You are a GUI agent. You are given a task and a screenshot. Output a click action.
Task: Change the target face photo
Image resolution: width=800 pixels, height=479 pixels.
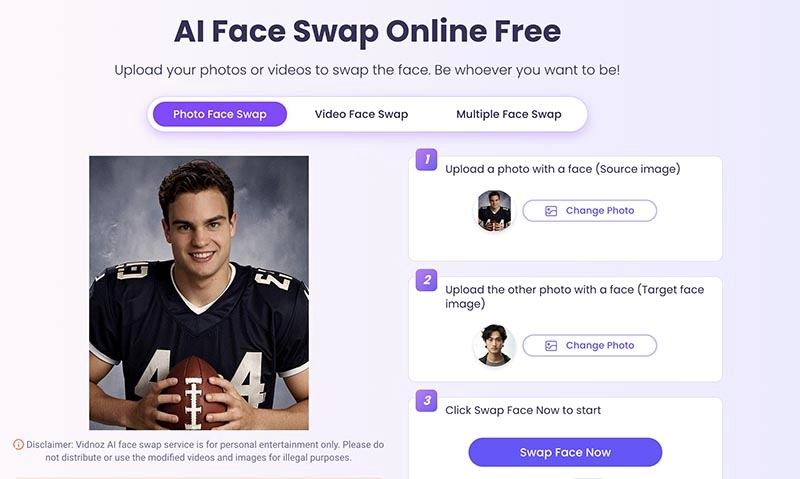(590, 345)
